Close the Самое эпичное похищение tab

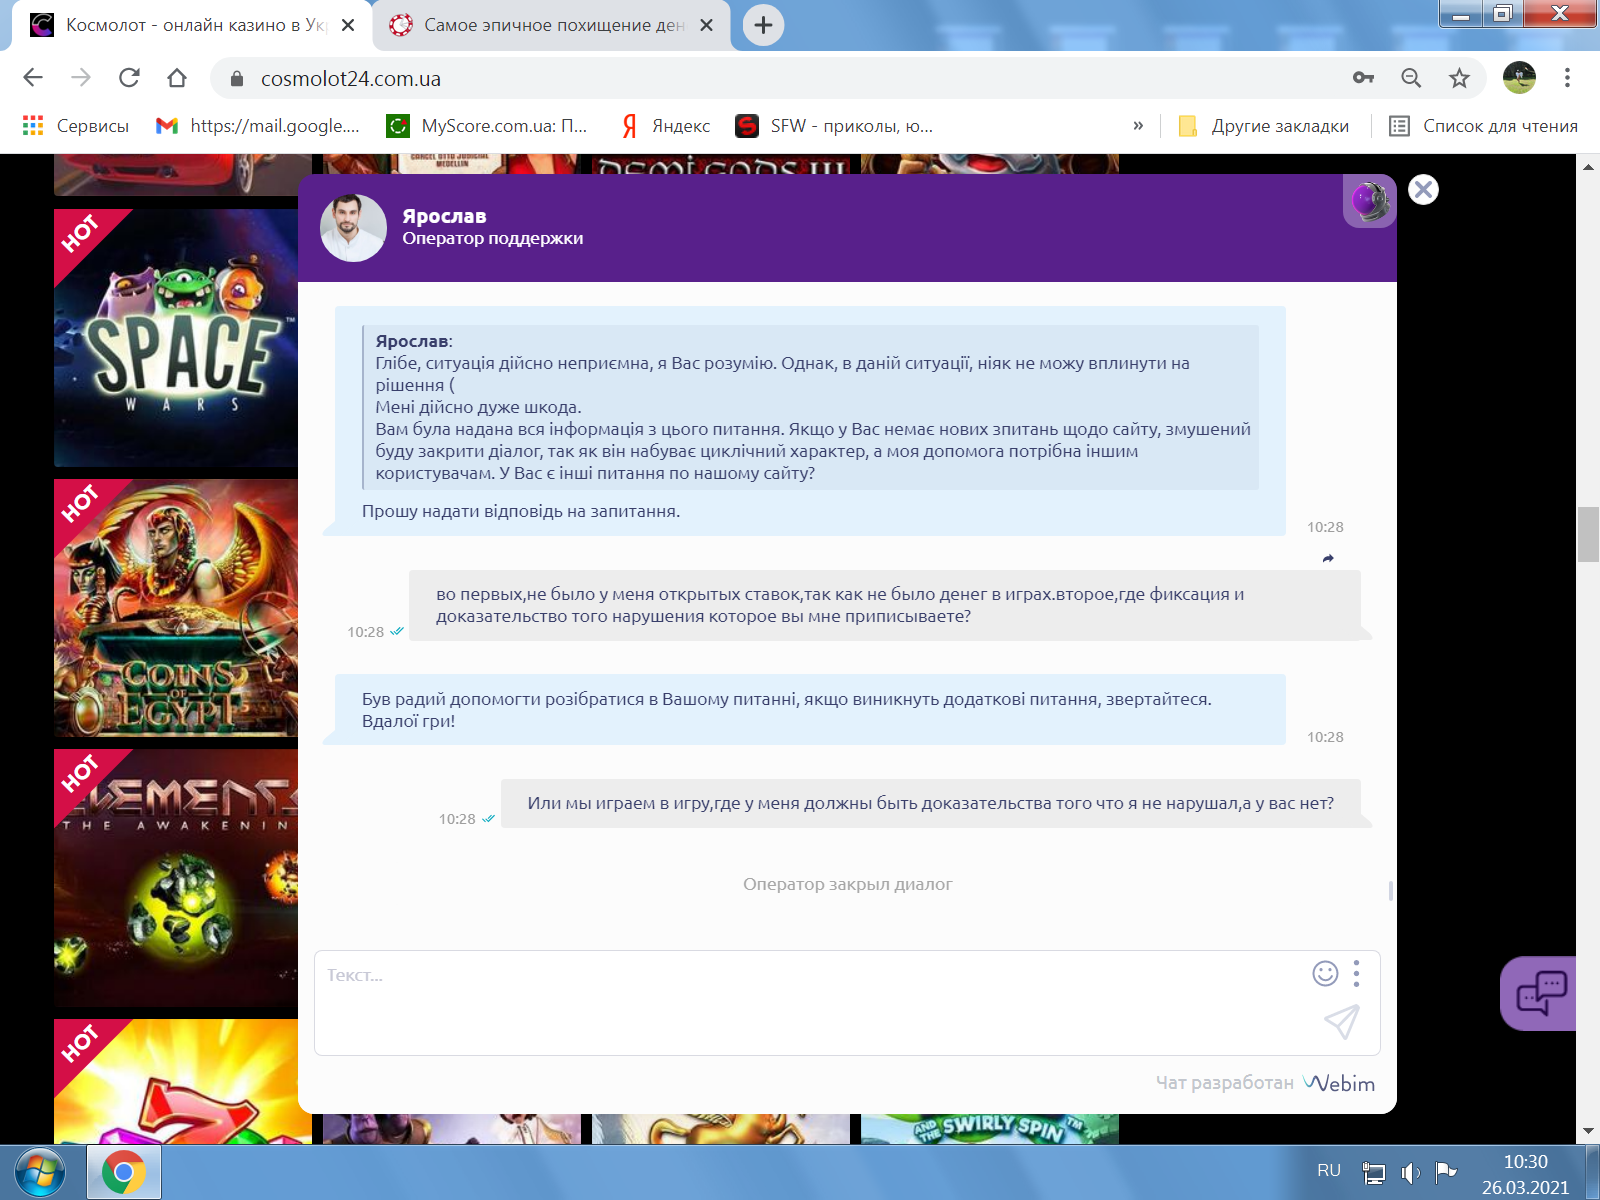tap(706, 25)
